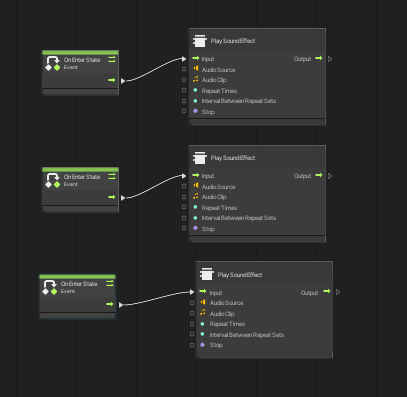
Task: Click Output port triangle on bottom Play Sound Effect
Action: point(338,292)
